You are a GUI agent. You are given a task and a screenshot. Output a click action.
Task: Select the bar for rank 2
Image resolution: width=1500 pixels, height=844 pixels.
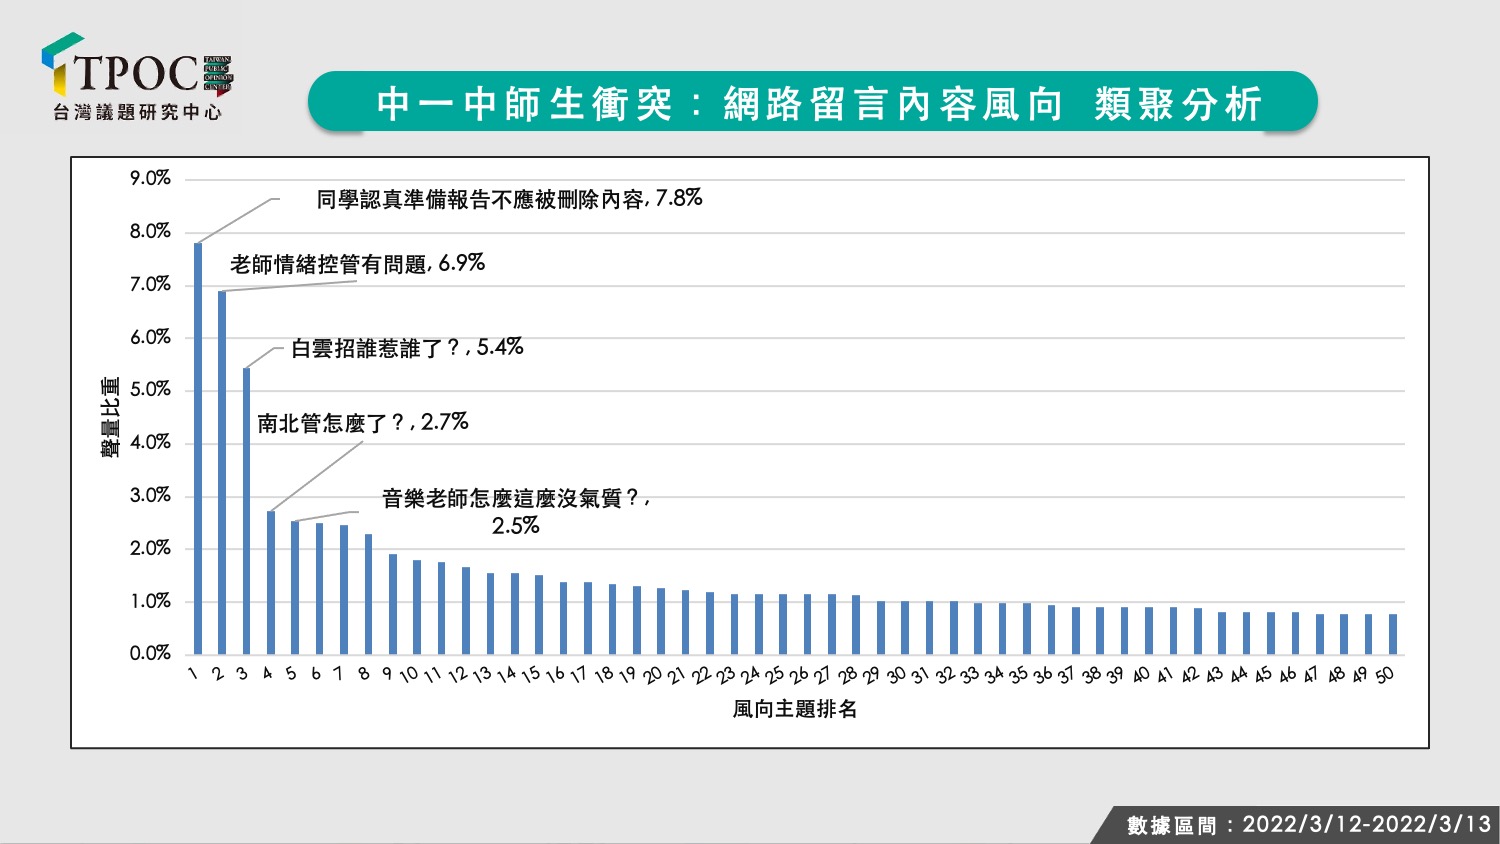click(222, 472)
